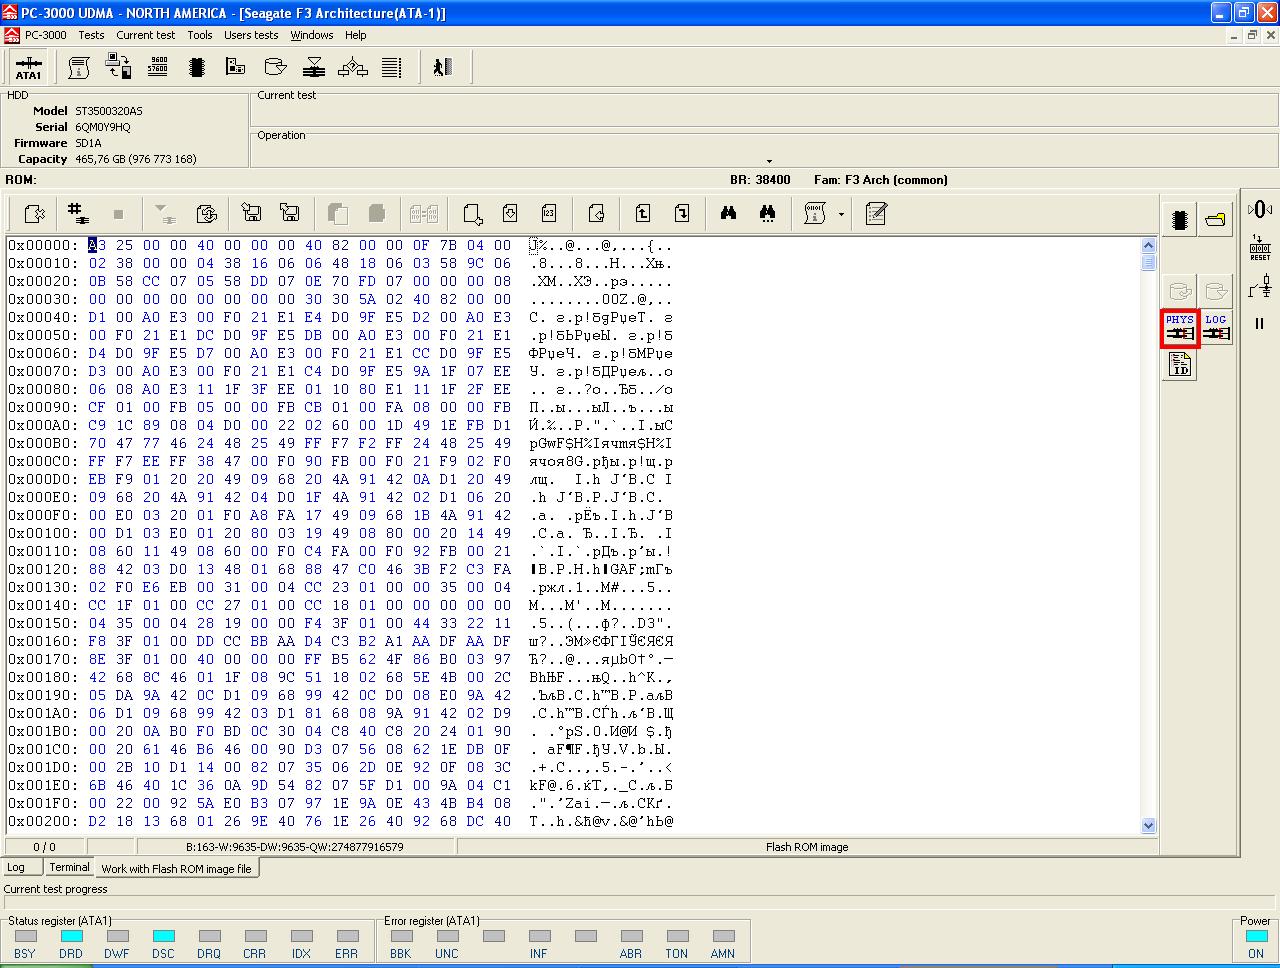Click the ATA1 port selector icon

pyautogui.click(x=29, y=67)
